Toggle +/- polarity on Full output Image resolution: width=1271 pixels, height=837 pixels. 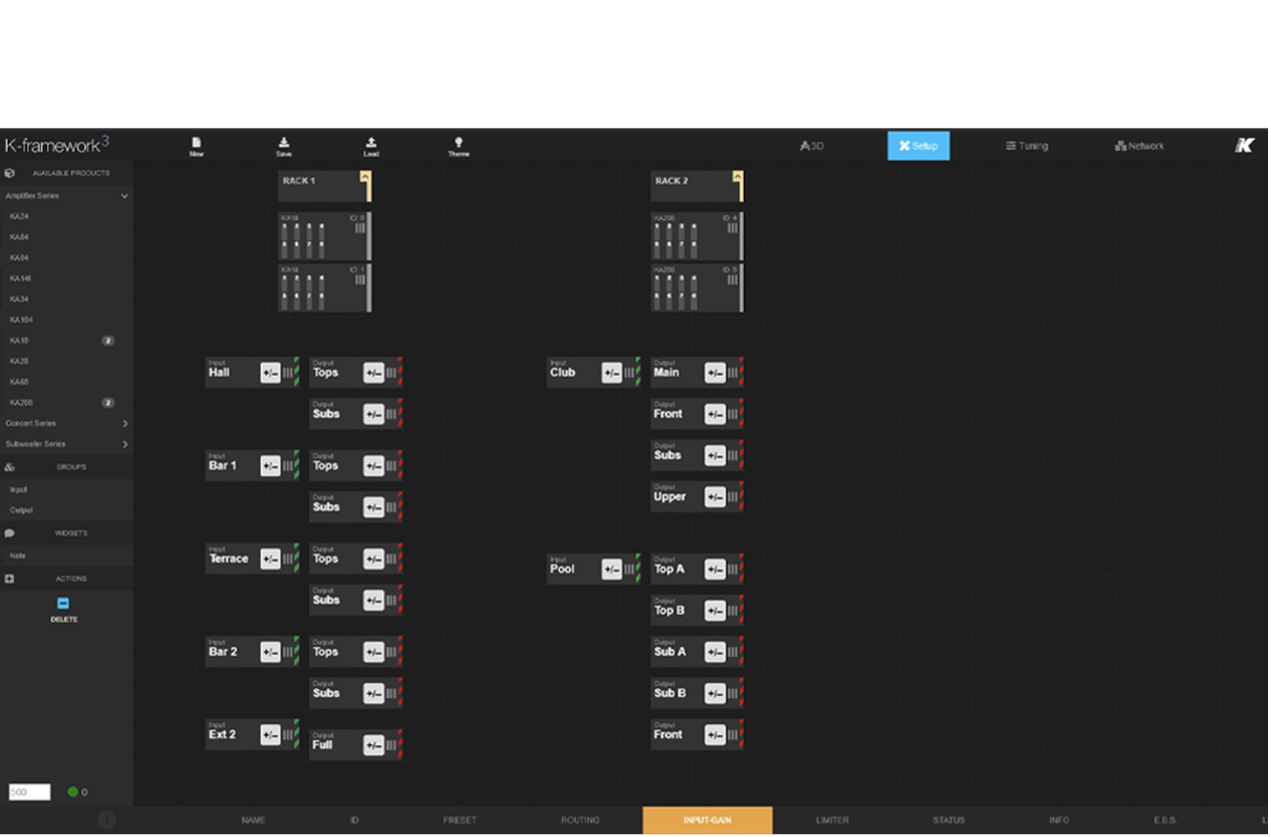coord(373,745)
